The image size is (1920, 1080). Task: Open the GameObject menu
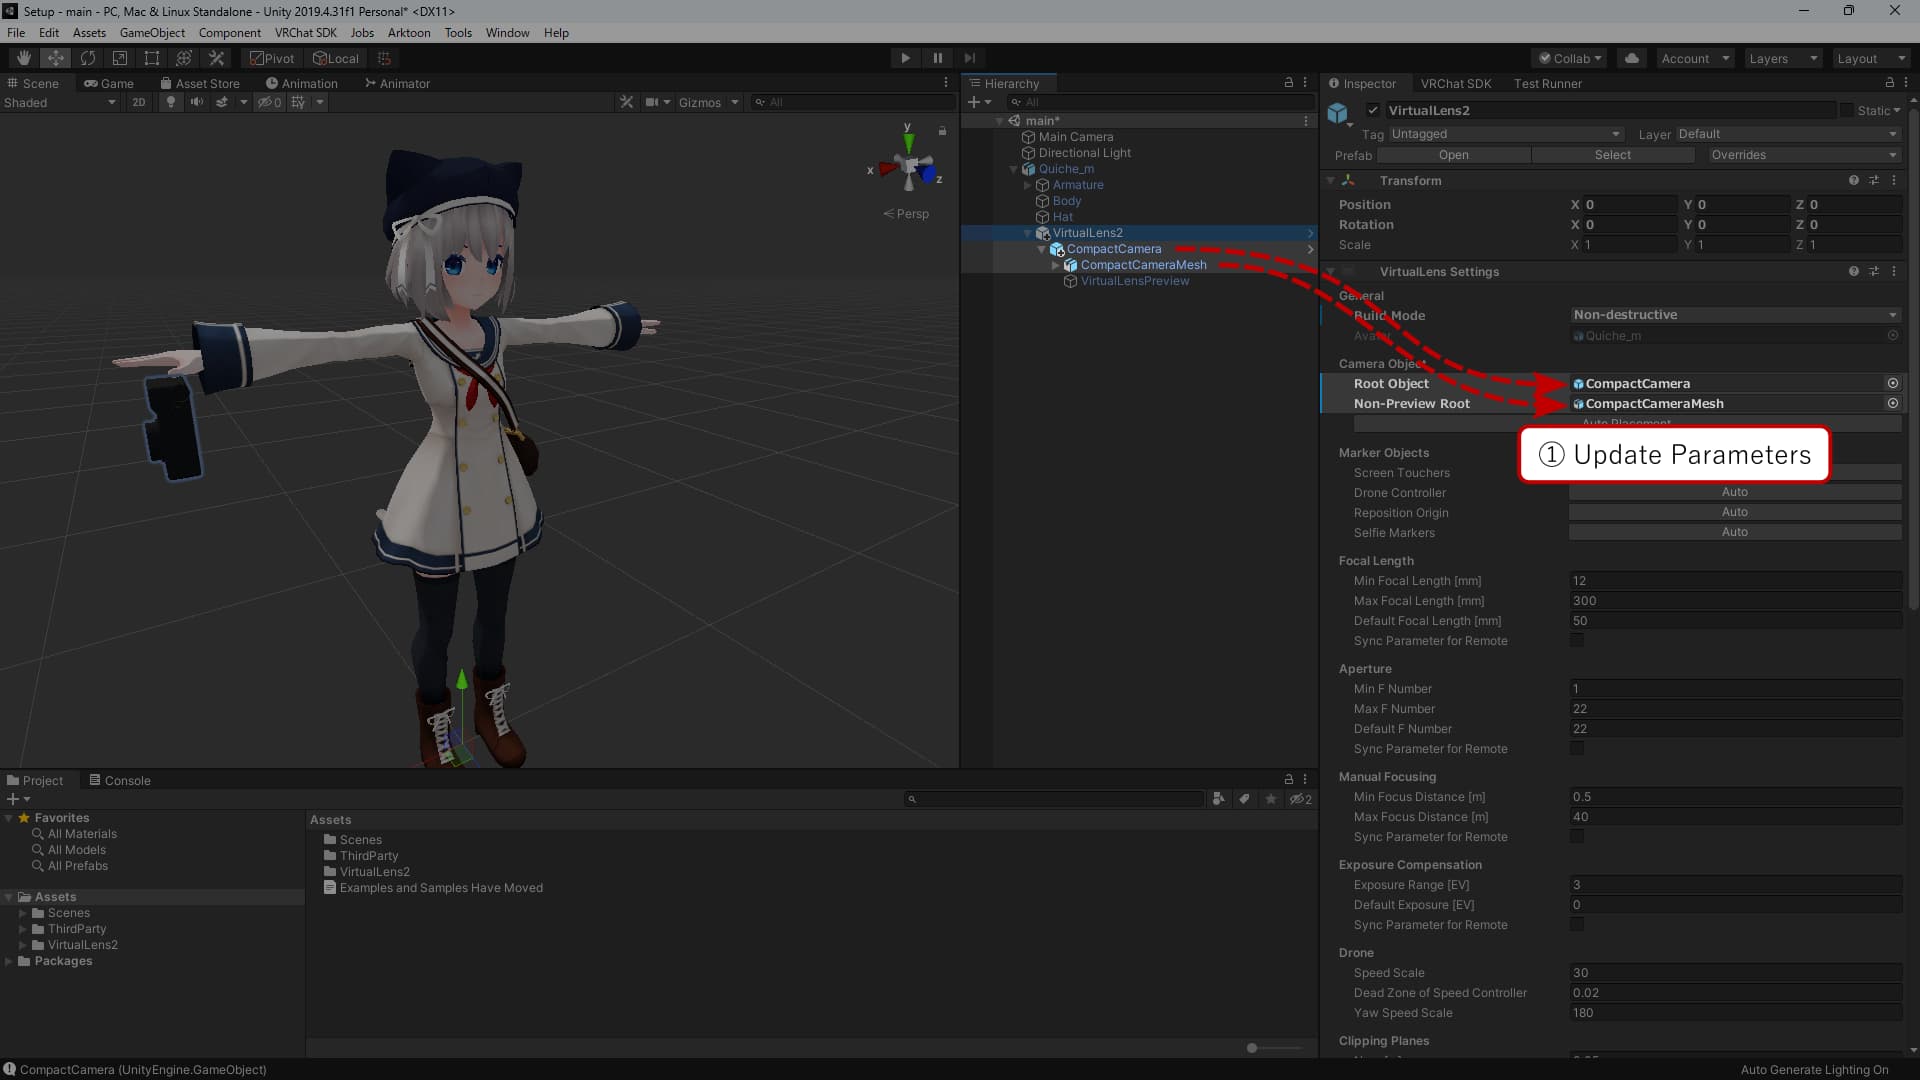click(152, 33)
